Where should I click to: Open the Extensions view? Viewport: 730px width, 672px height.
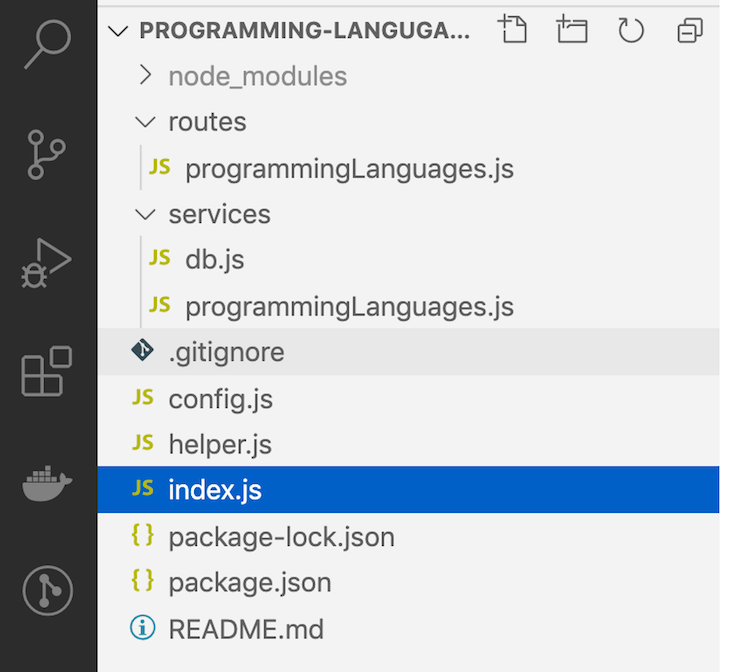click(x=47, y=371)
